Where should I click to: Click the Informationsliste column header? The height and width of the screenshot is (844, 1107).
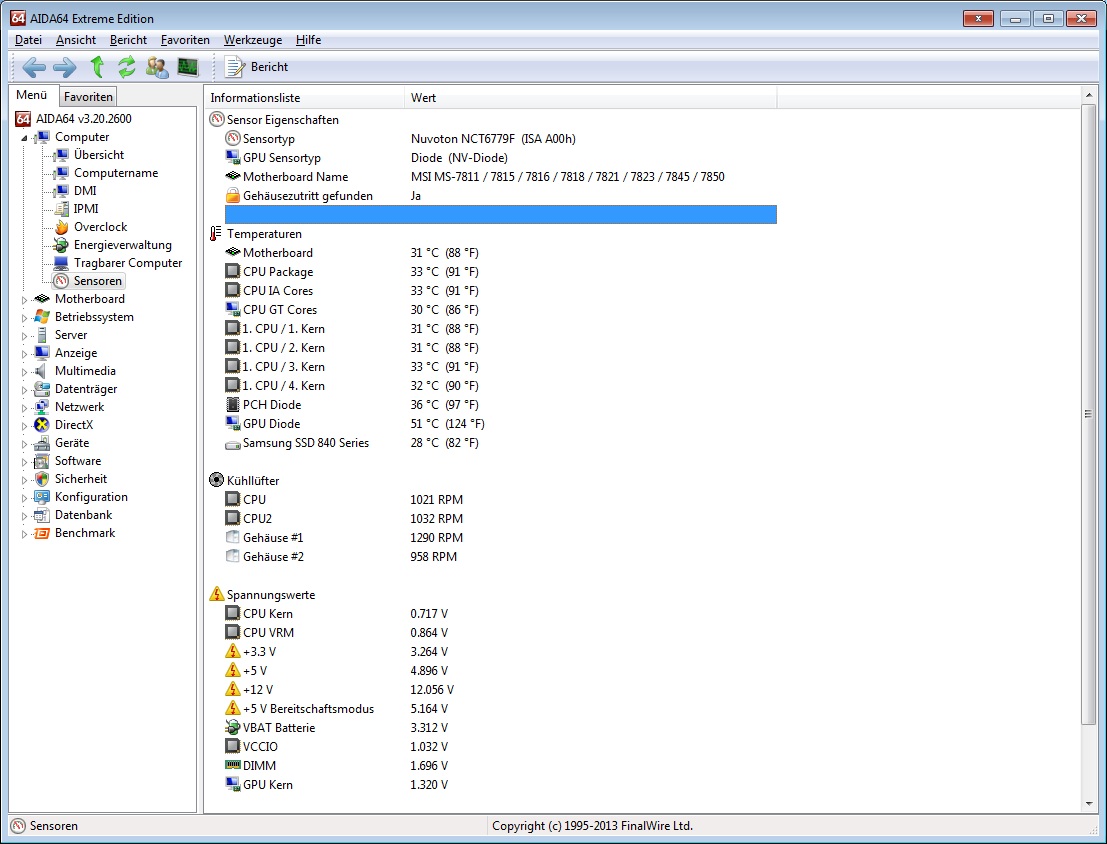point(305,97)
